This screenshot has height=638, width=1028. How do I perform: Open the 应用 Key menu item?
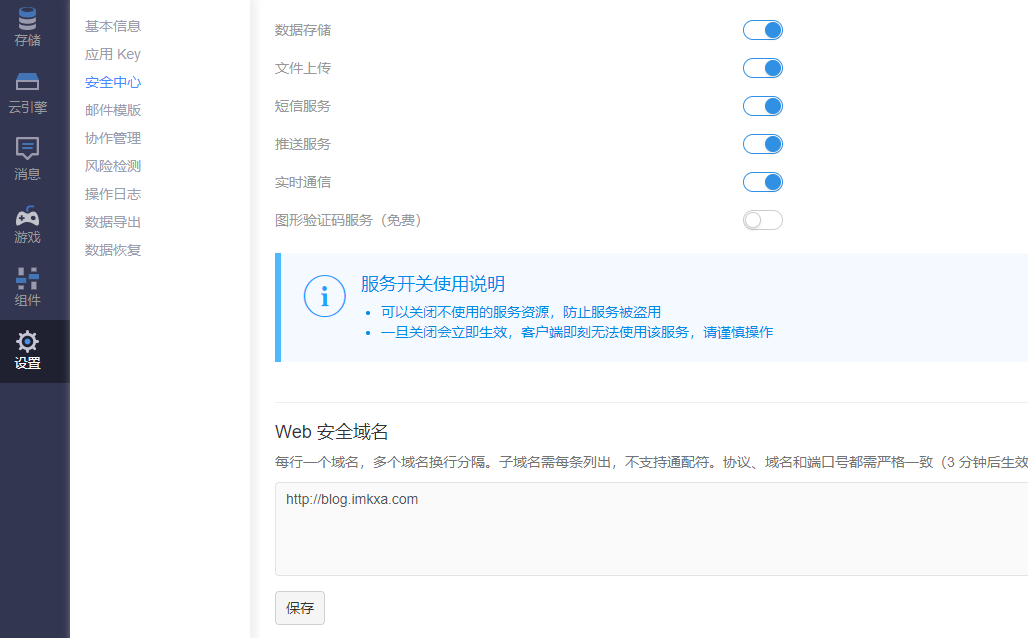(113, 54)
